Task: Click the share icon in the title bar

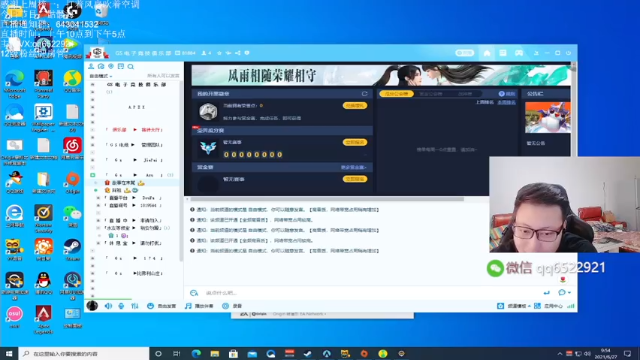Action: point(238,53)
